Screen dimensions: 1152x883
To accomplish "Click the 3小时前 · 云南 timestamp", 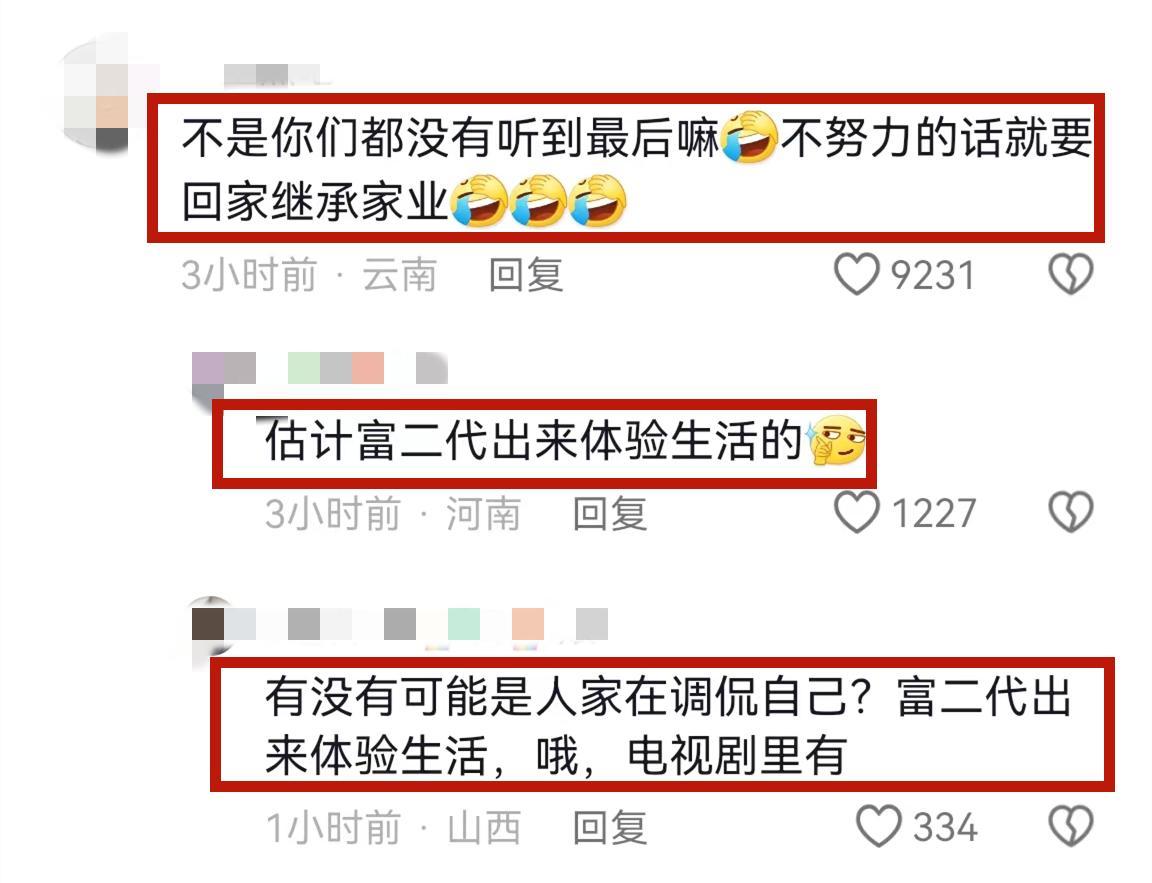I will point(309,275).
